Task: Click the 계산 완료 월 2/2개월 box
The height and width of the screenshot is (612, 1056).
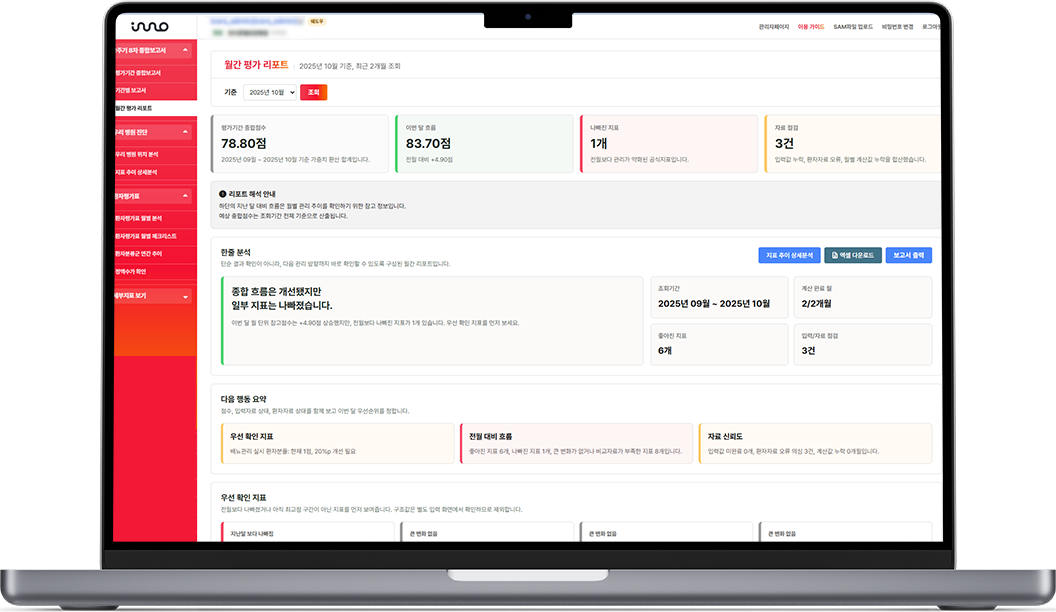Action: tap(863, 297)
